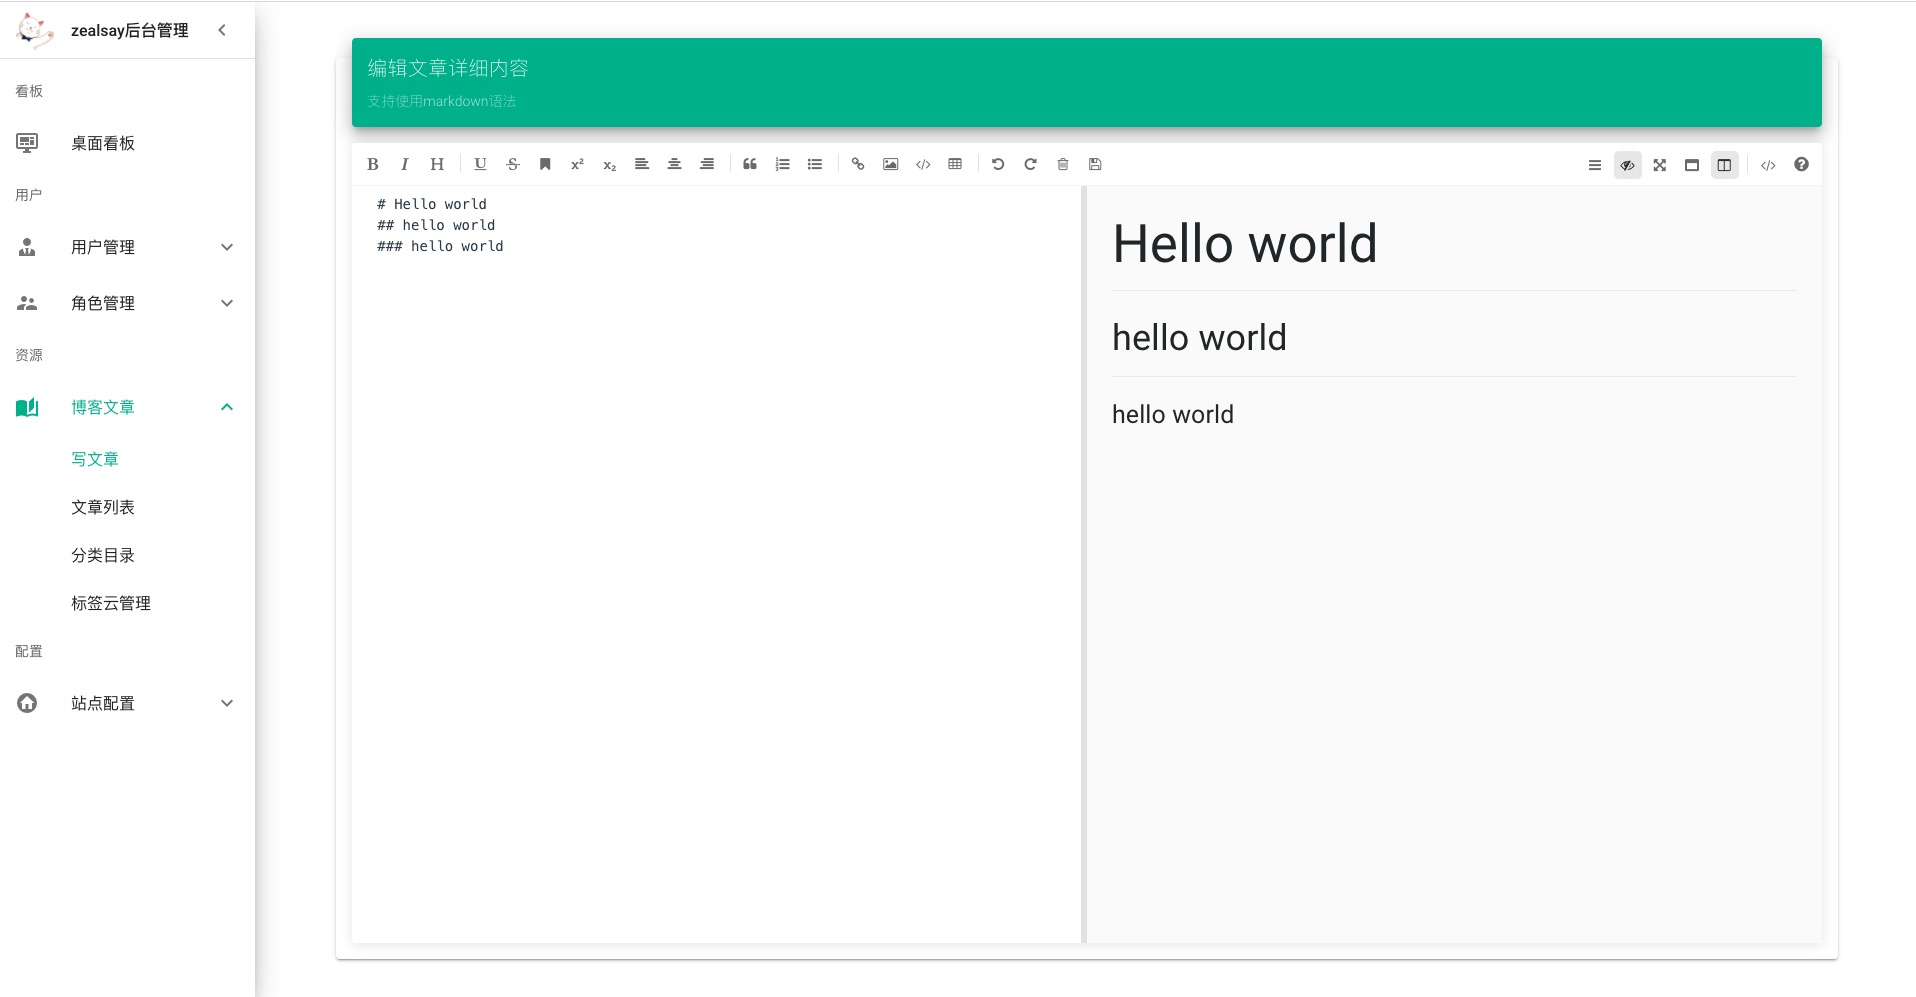Click the '## hello world' source line

(x=436, y=225)
